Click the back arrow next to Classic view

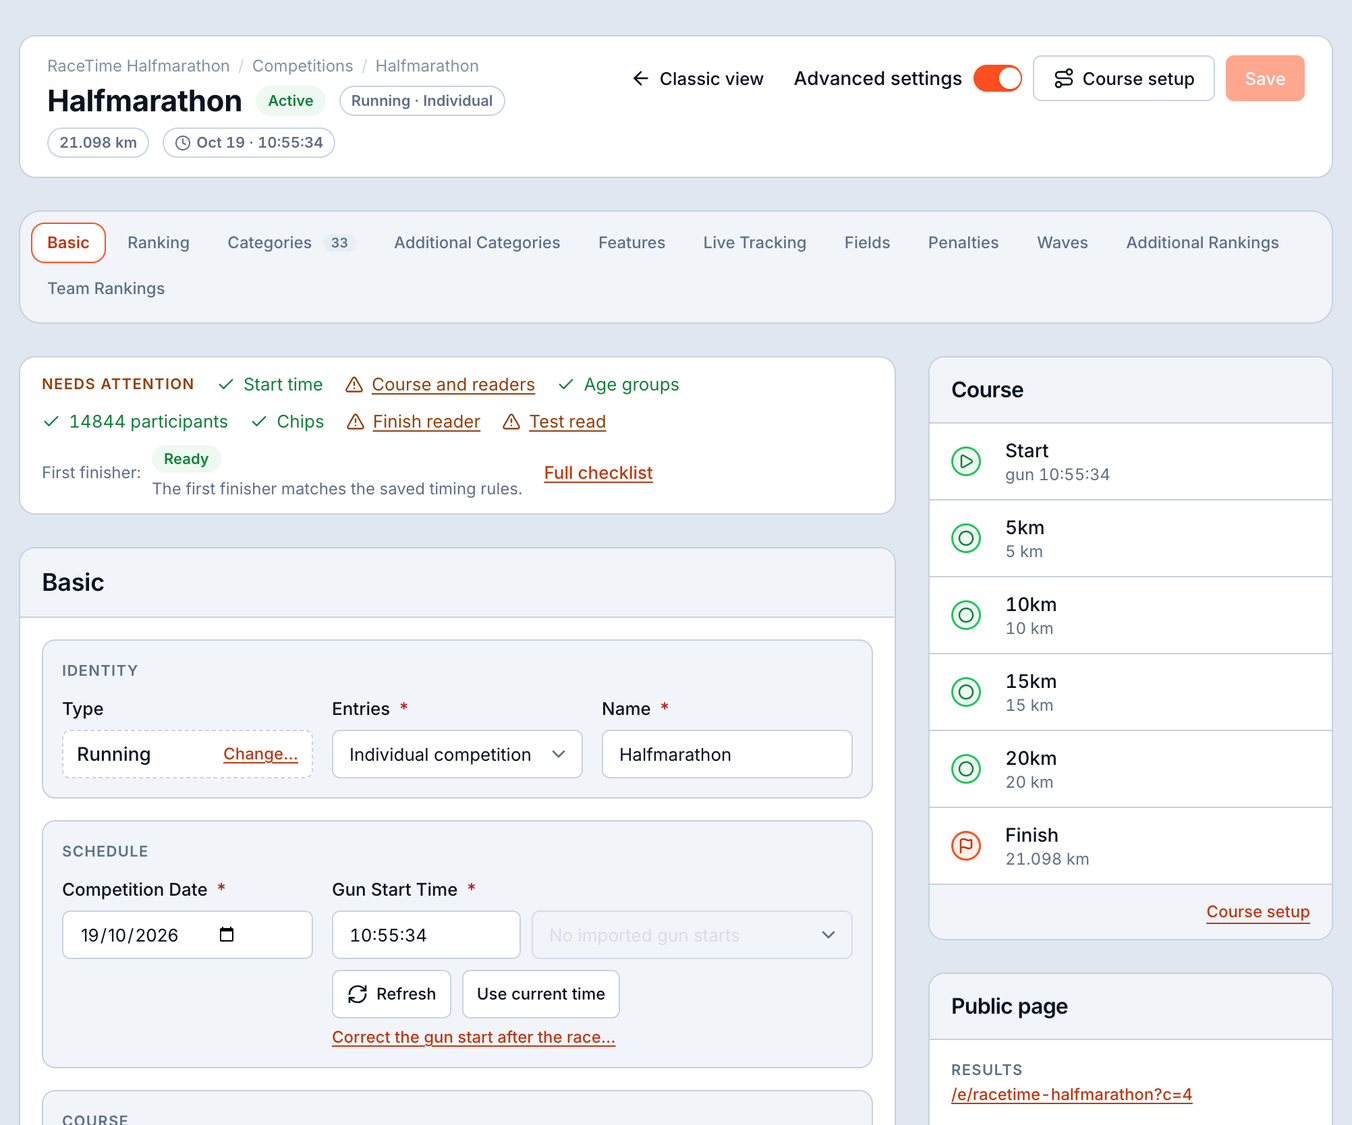coord(641,78)
